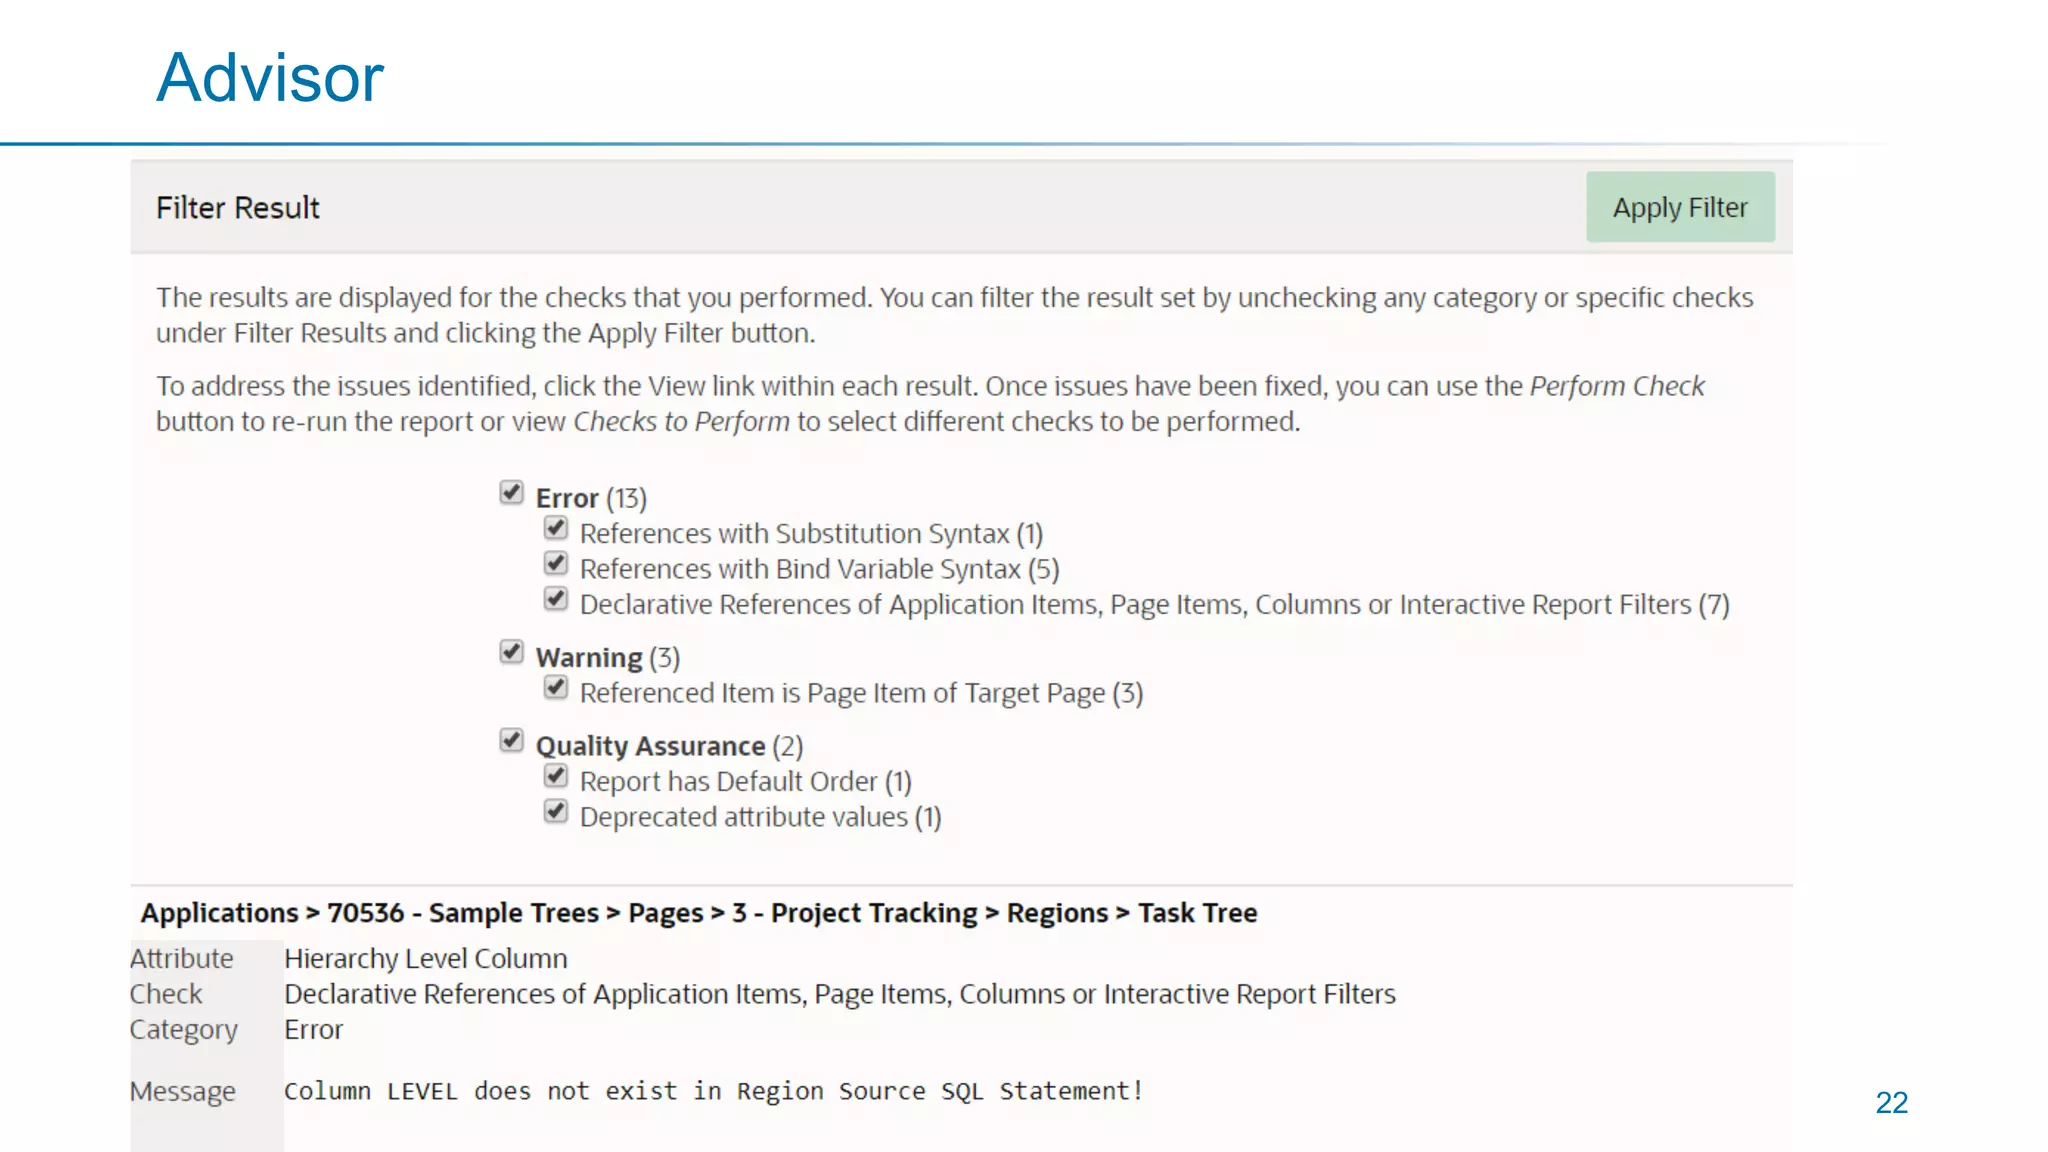Screen dimensions: 2048x1152
Task: Toggle Referenced Item is Page Item checkbox
Action: 556,688
